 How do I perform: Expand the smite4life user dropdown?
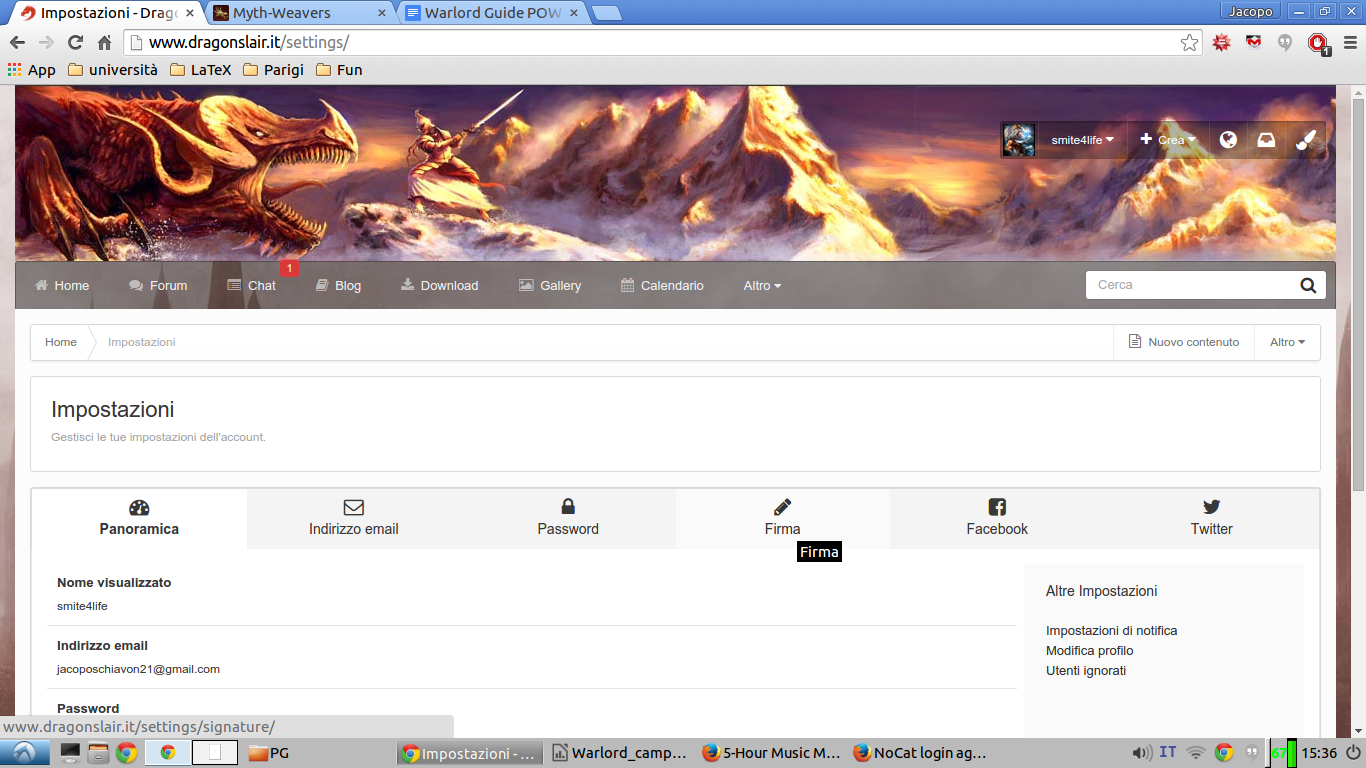tap(1082, 140)
